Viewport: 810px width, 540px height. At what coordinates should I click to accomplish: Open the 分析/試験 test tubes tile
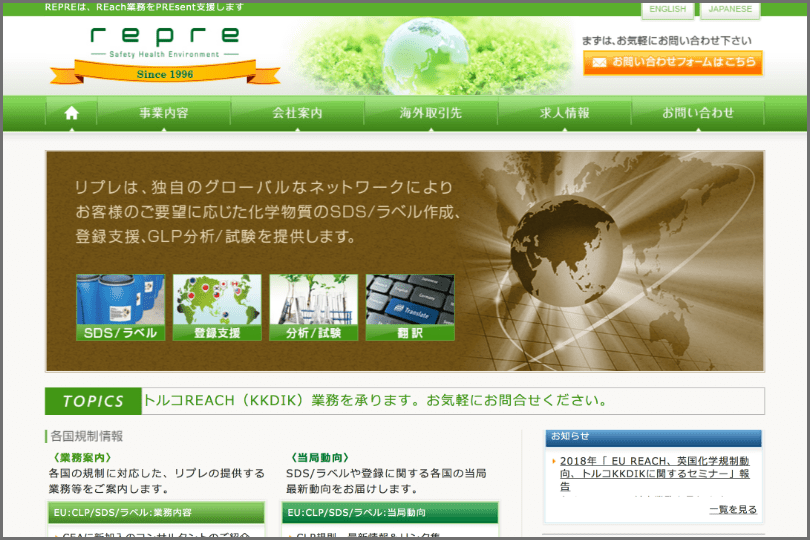click(313, 307)
